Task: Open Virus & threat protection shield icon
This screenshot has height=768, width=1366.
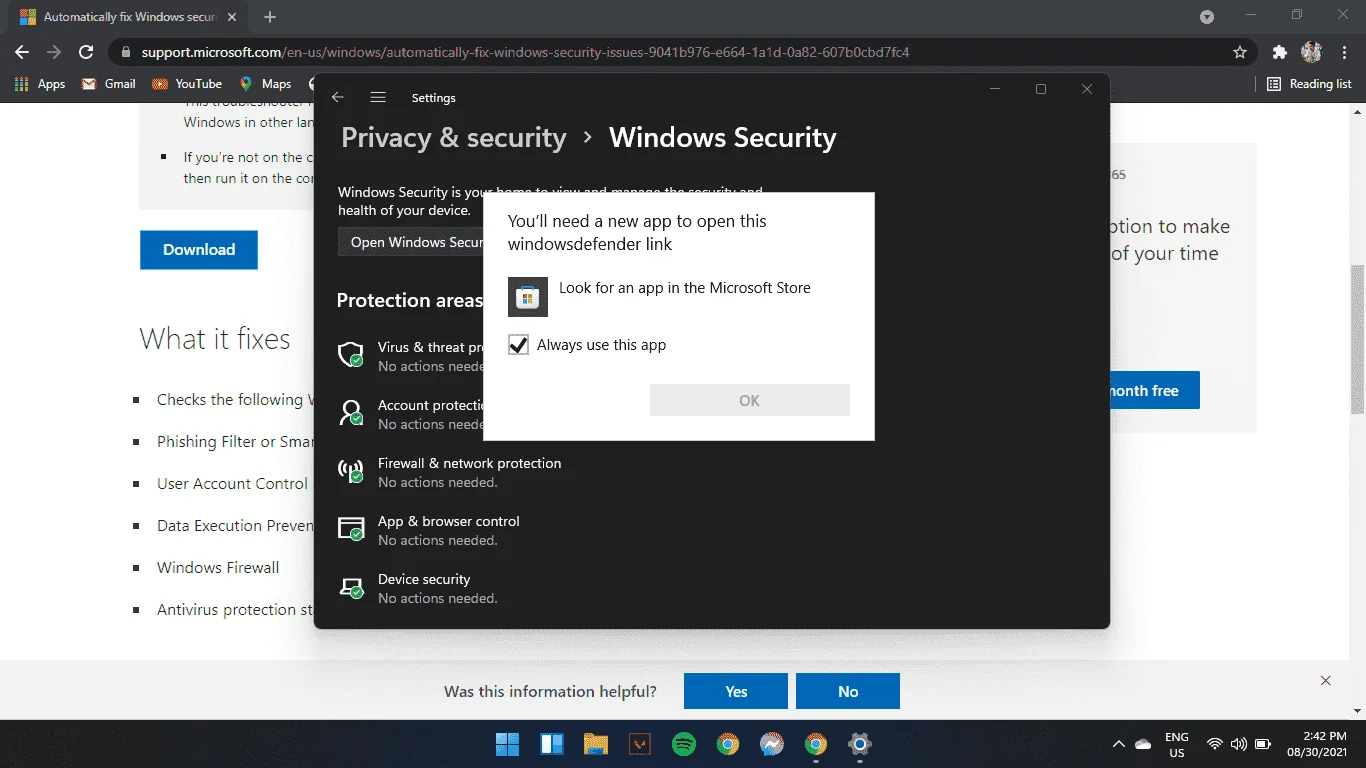Action: (351, 354)
